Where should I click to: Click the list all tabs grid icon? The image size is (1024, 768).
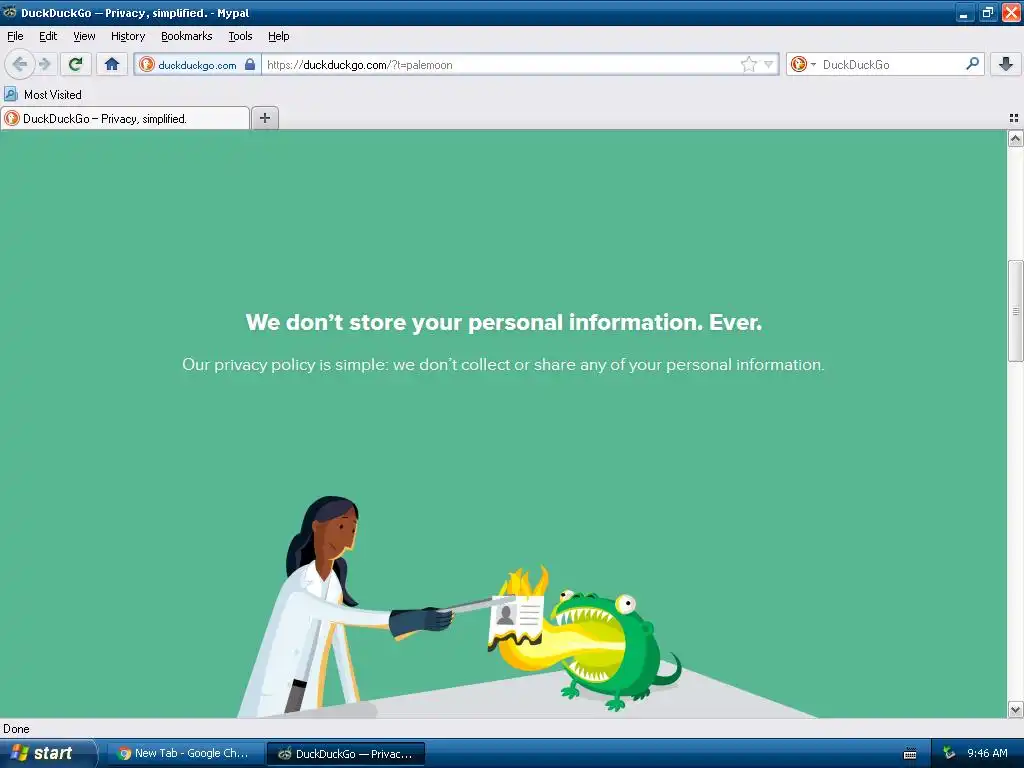1014,118
